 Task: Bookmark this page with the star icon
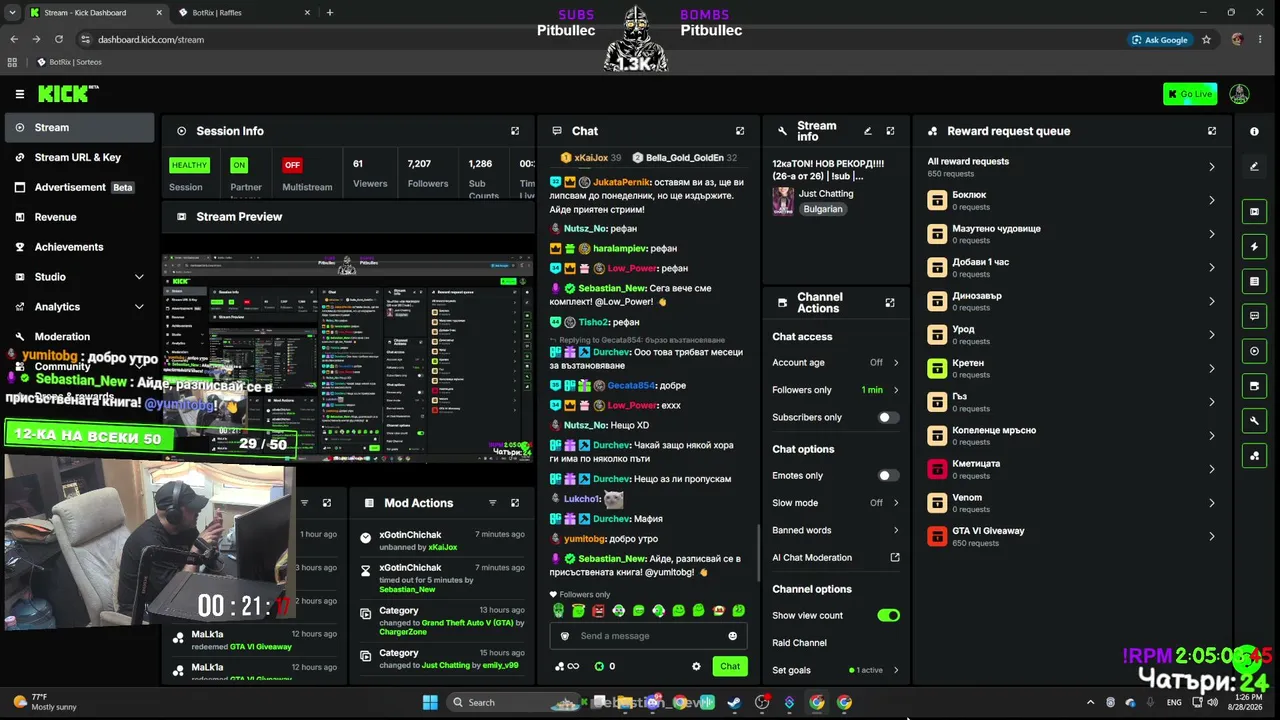click(1206, 39)
